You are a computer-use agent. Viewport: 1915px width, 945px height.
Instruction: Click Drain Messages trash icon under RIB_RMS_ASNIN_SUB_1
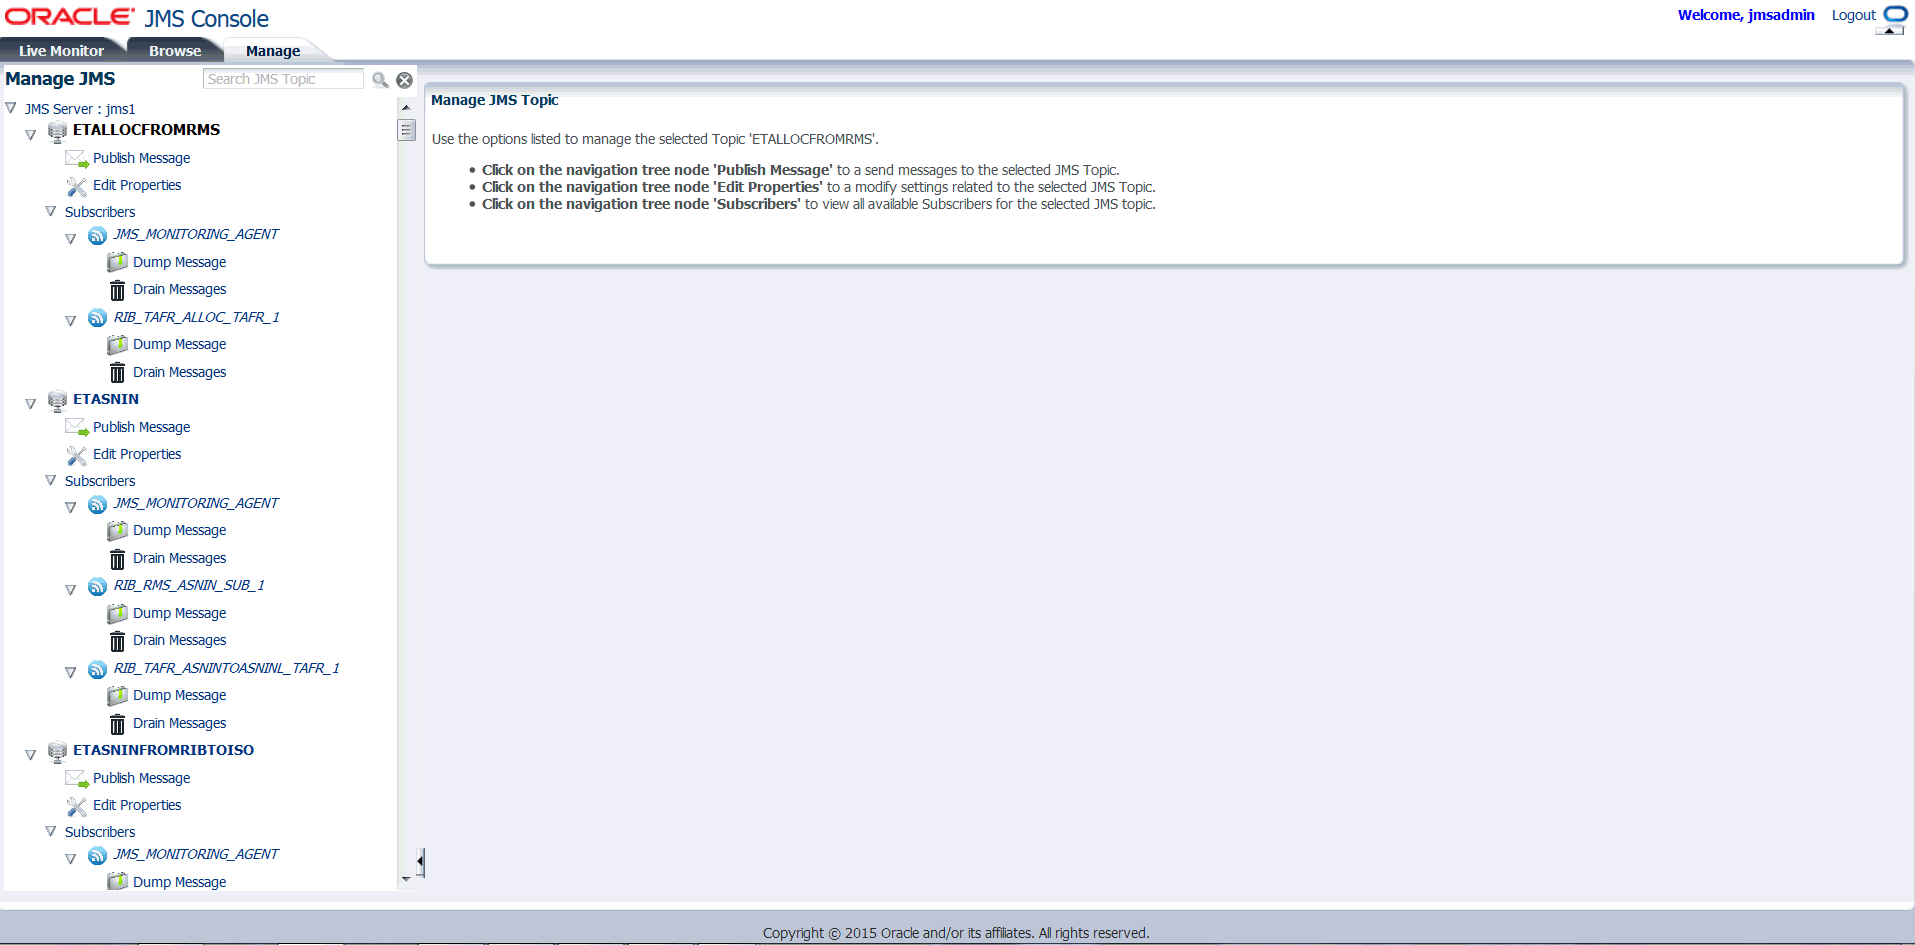[x=117, y=641]
